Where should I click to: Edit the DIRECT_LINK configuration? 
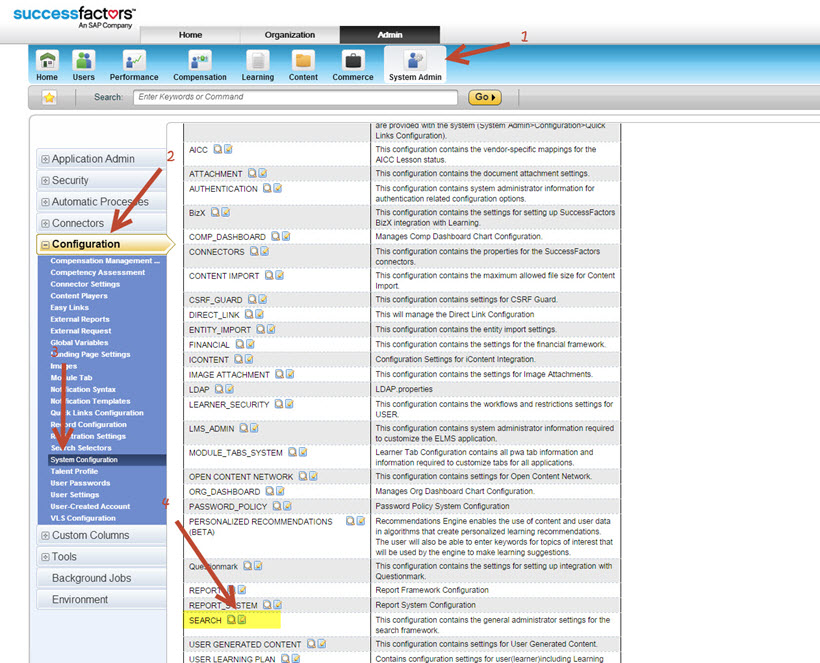tap(259, 314)
